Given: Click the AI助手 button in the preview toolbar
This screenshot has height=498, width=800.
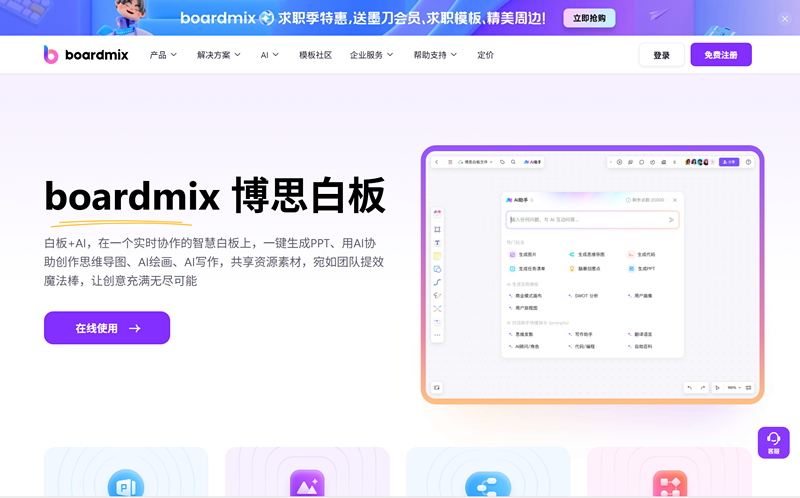Looking at the screenshot, I should click(532, 162).
